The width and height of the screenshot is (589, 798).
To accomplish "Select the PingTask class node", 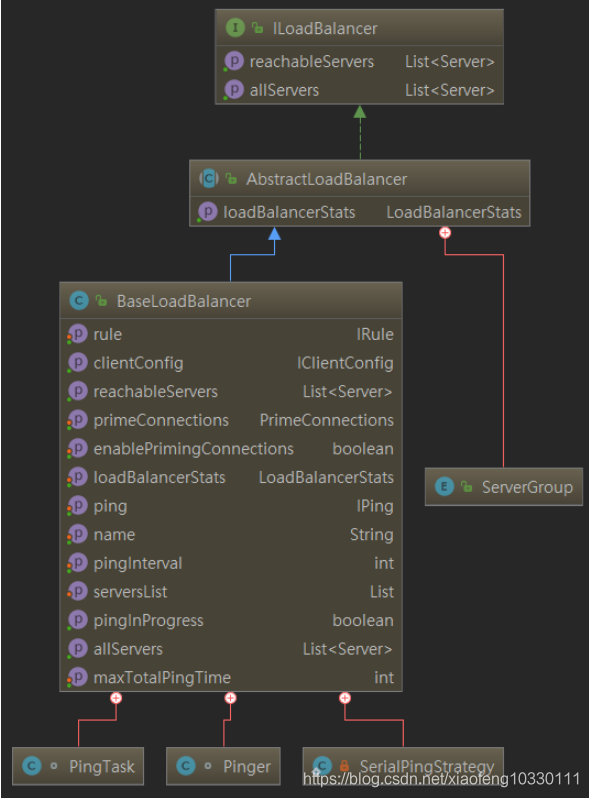I will point(78,765).
